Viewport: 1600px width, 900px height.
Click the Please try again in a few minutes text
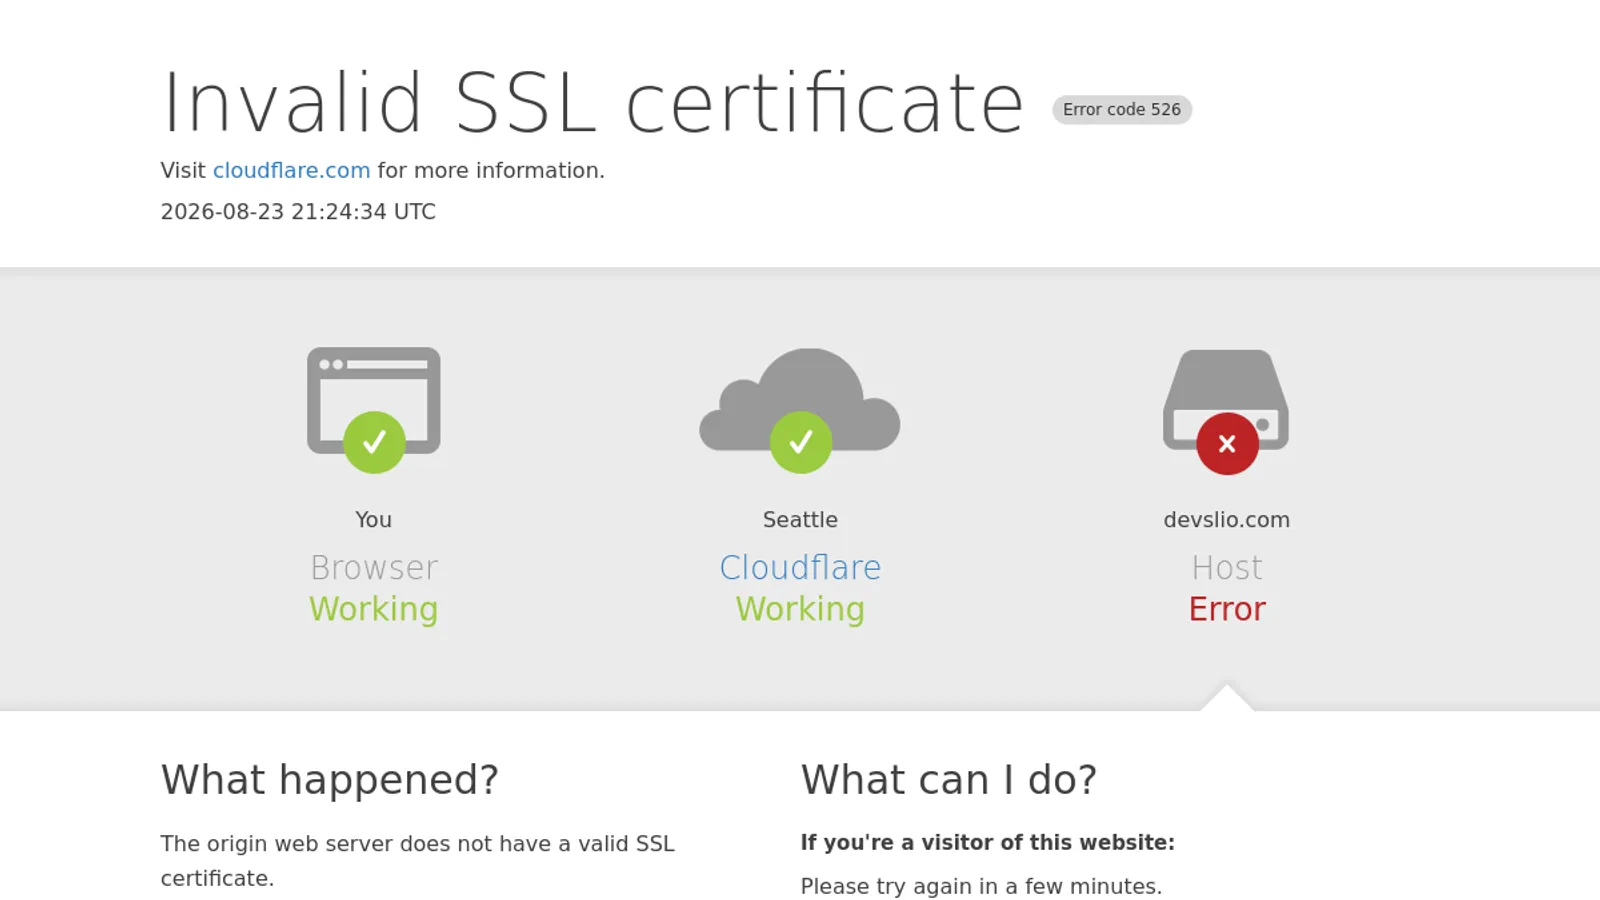pos(981,887)
